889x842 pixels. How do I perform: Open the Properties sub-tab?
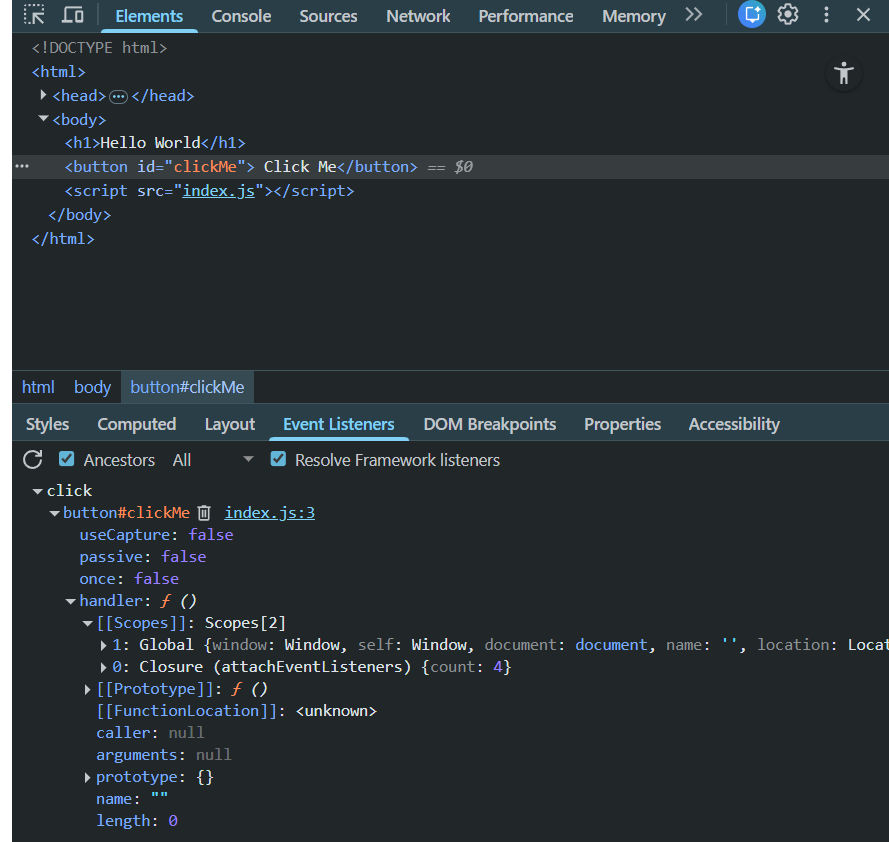click(622, 424)
